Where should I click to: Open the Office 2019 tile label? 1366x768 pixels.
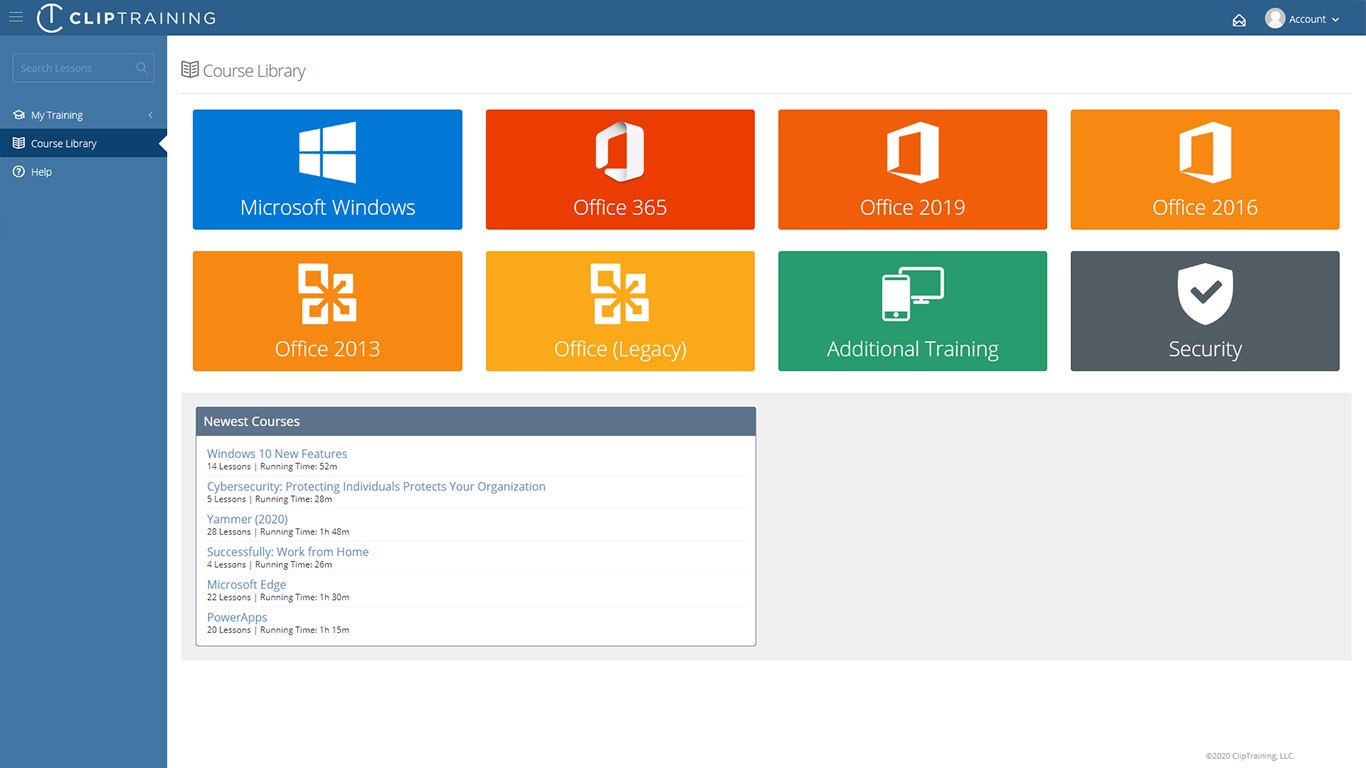tap(913, 208)
